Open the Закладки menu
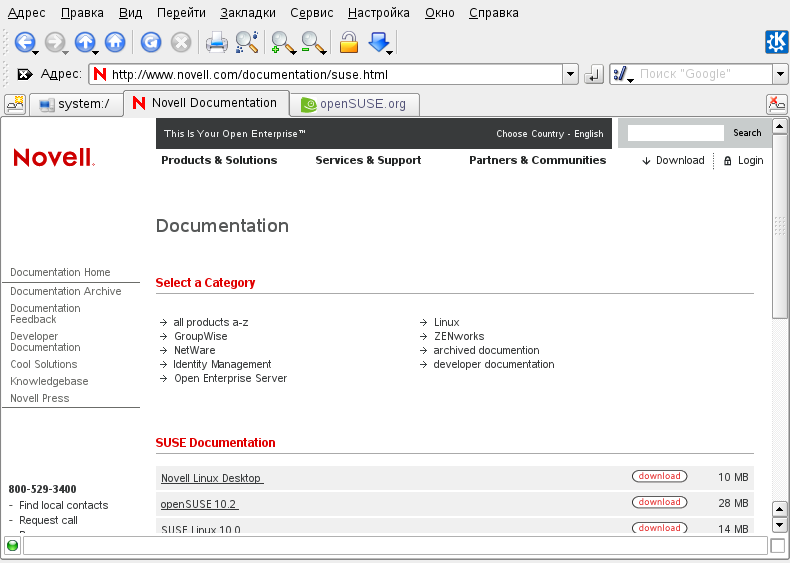790x563 pixels. (x=247, y=13)
